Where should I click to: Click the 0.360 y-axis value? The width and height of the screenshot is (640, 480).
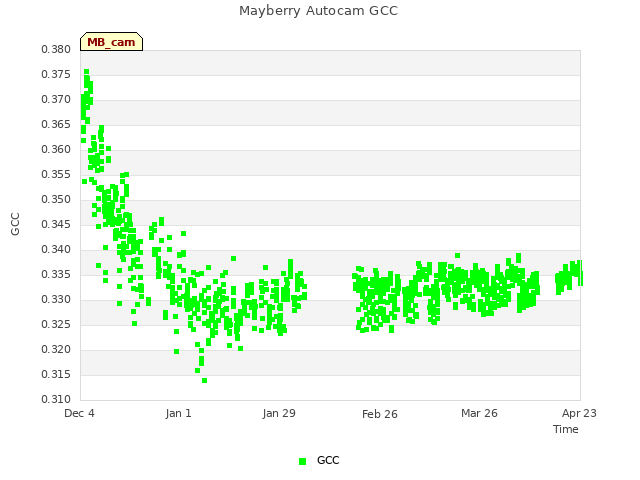coord(56,150)
